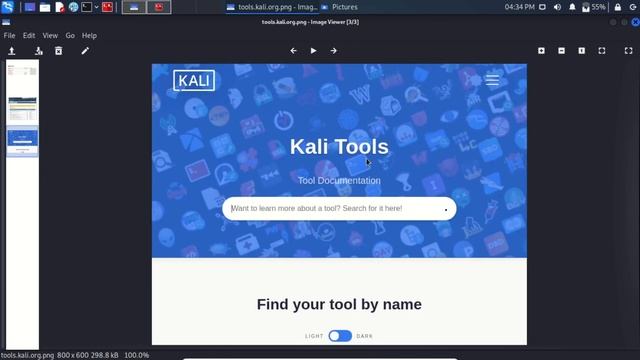Switch to the Pictures window in taskbar
Screen dimensions: 640x360
point(340,7)
